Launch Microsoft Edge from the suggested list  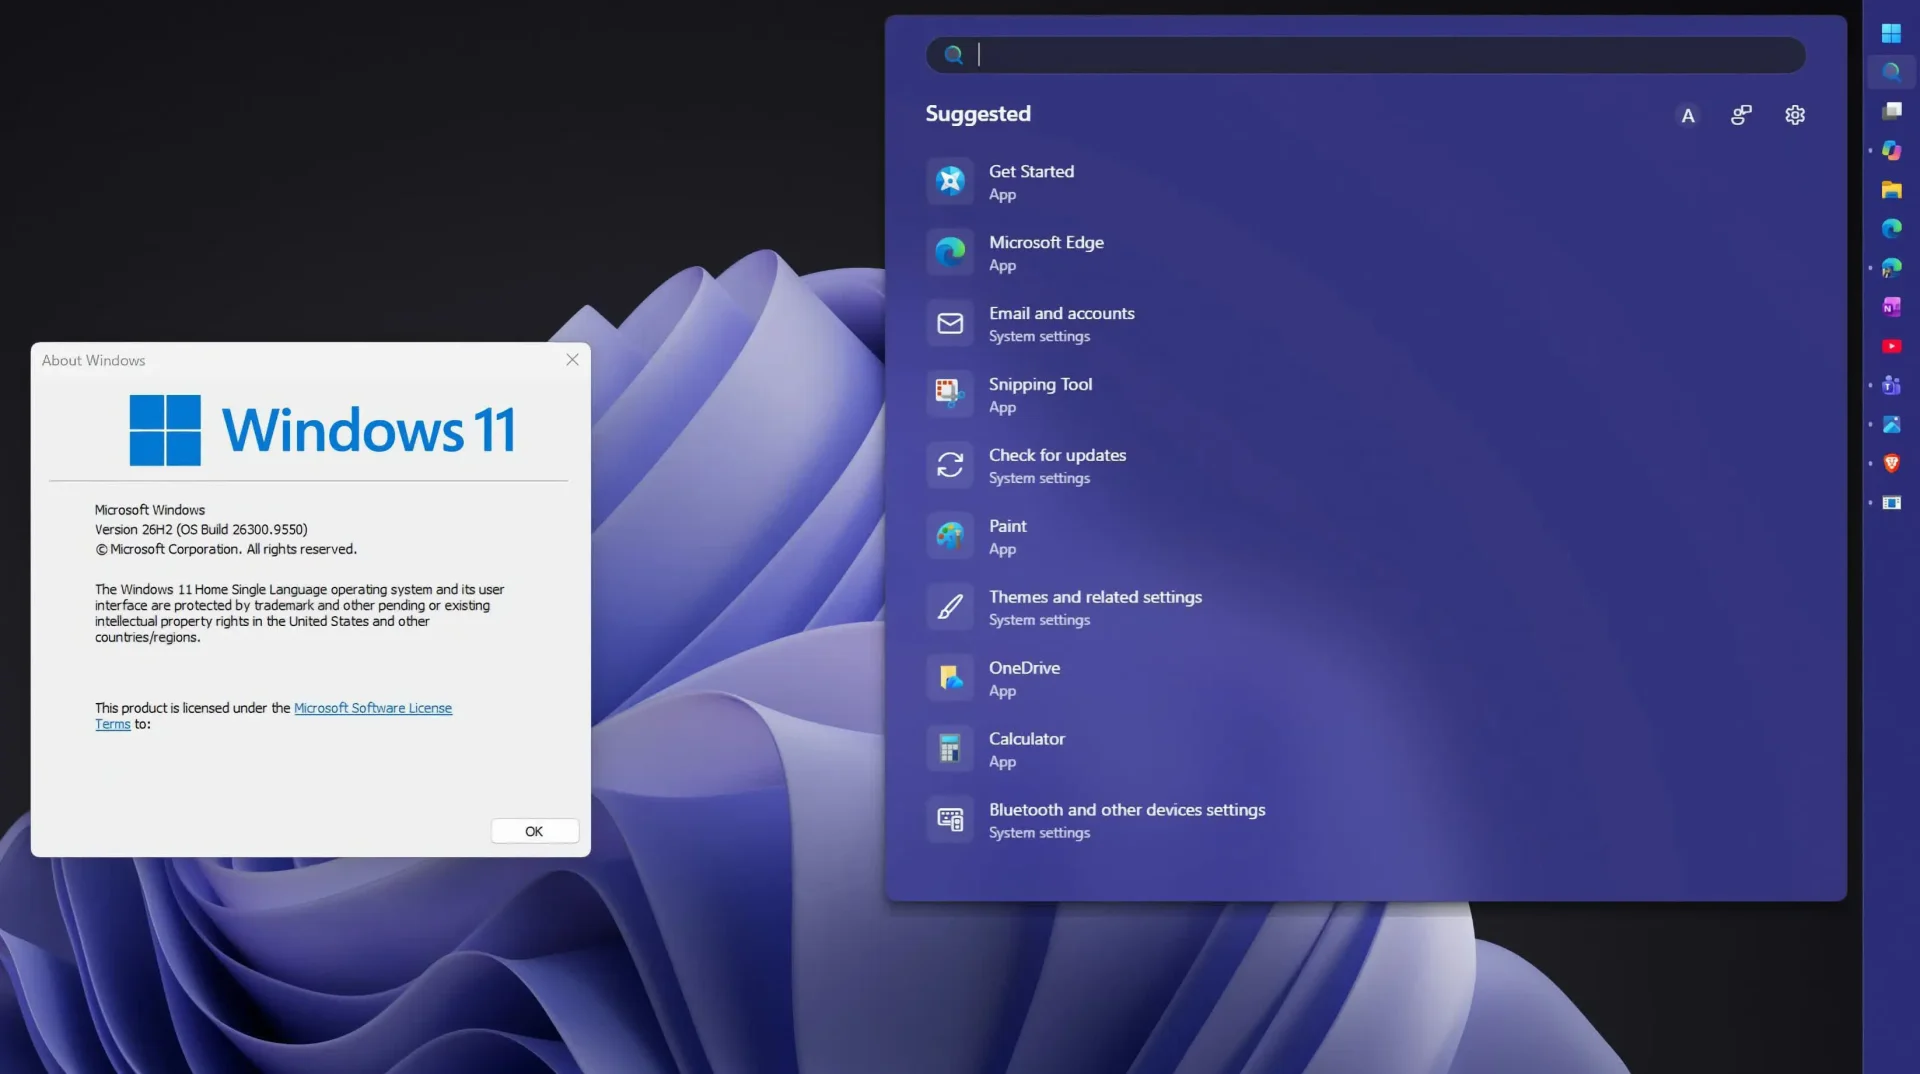(1365, 253)
